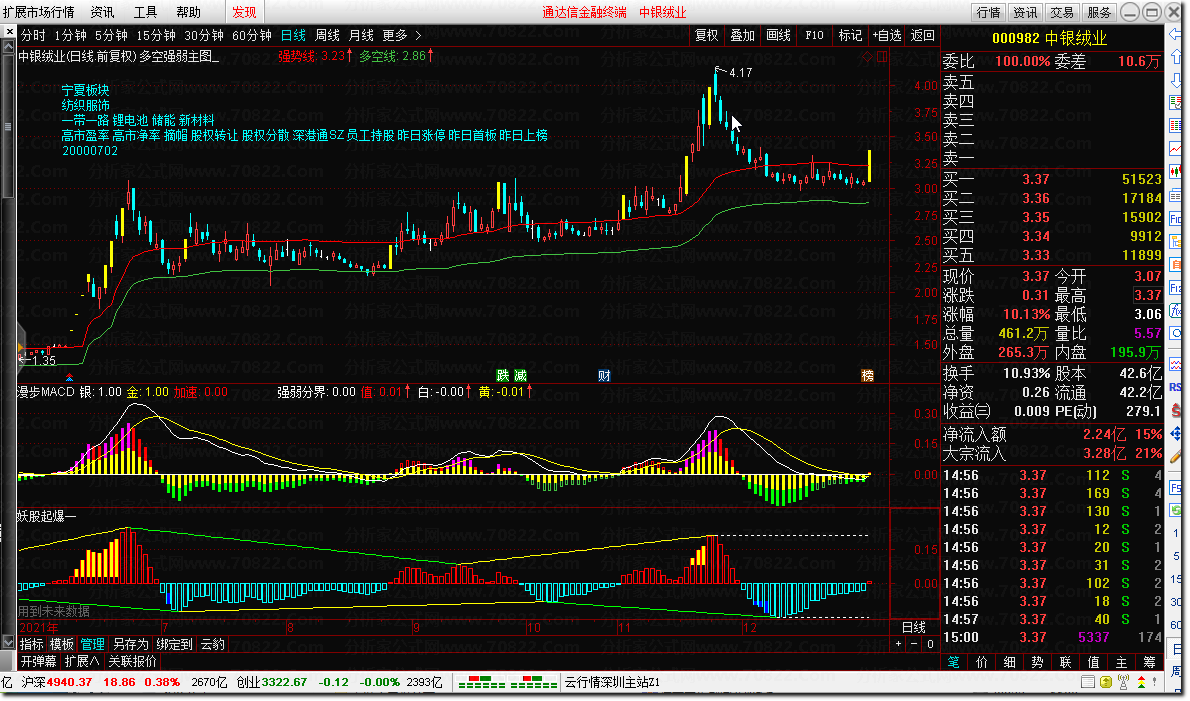Click the plus zoom-in button beside 日线
1190x701 pixels.
pos(899,644)
